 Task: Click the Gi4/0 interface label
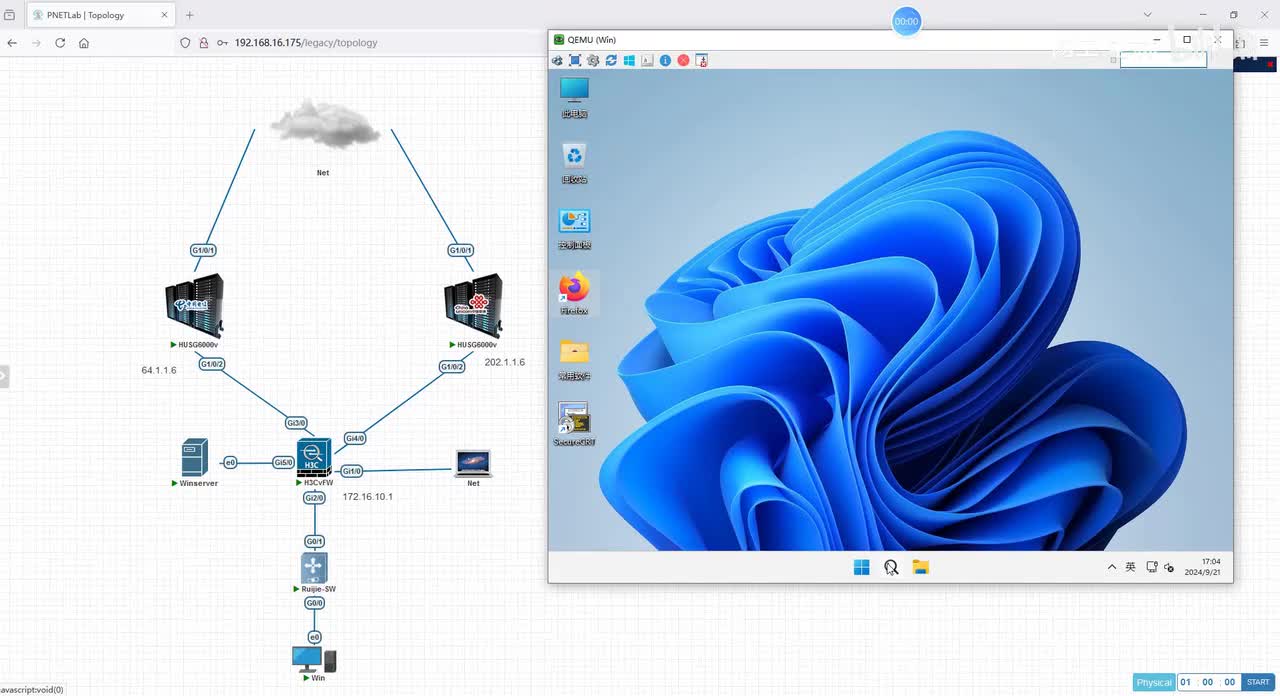pos(355,438)
